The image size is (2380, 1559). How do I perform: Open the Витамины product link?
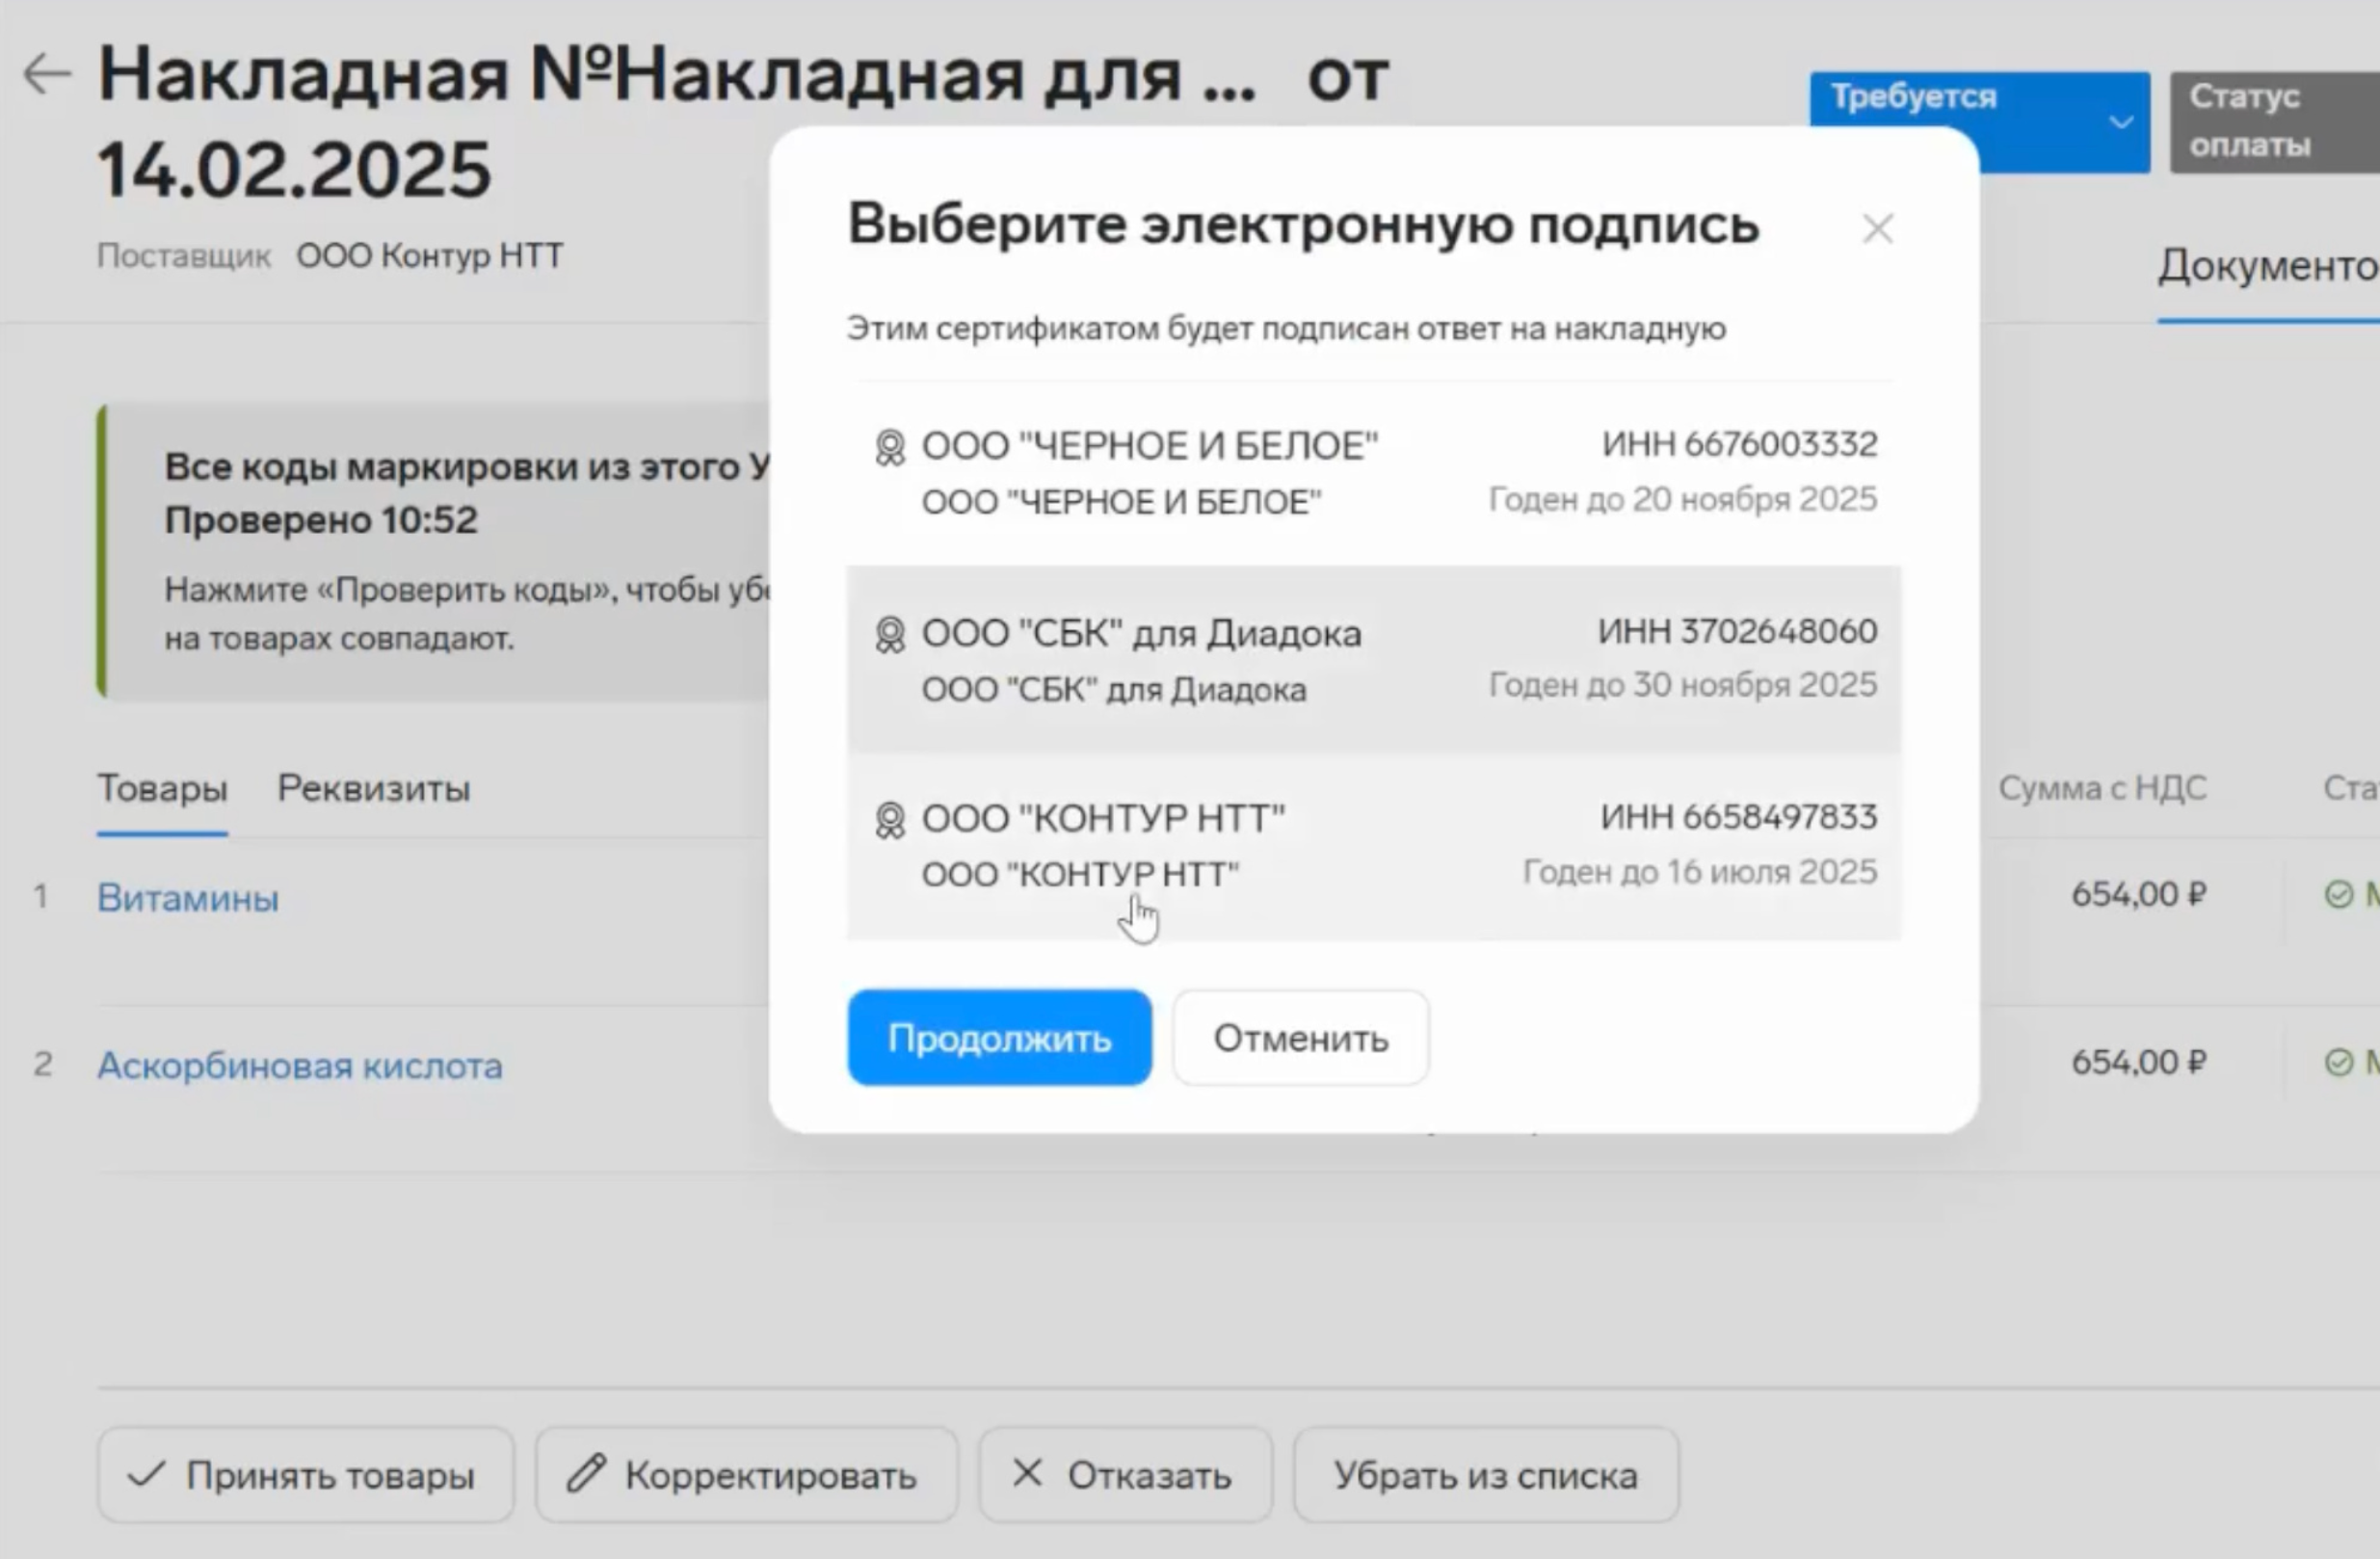click(188, 898)
